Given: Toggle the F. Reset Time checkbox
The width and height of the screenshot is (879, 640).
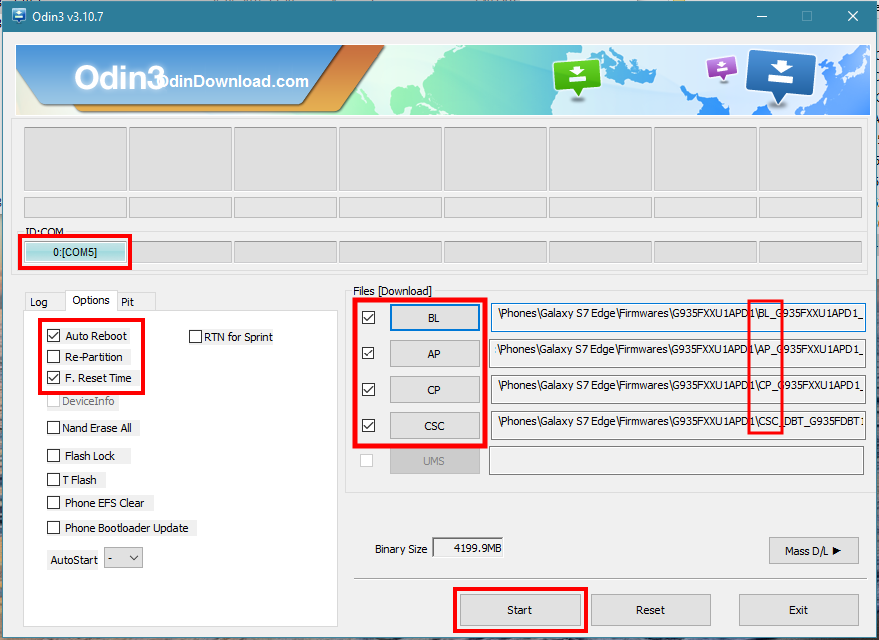Looking at the screenshot, I should point(54,378).
